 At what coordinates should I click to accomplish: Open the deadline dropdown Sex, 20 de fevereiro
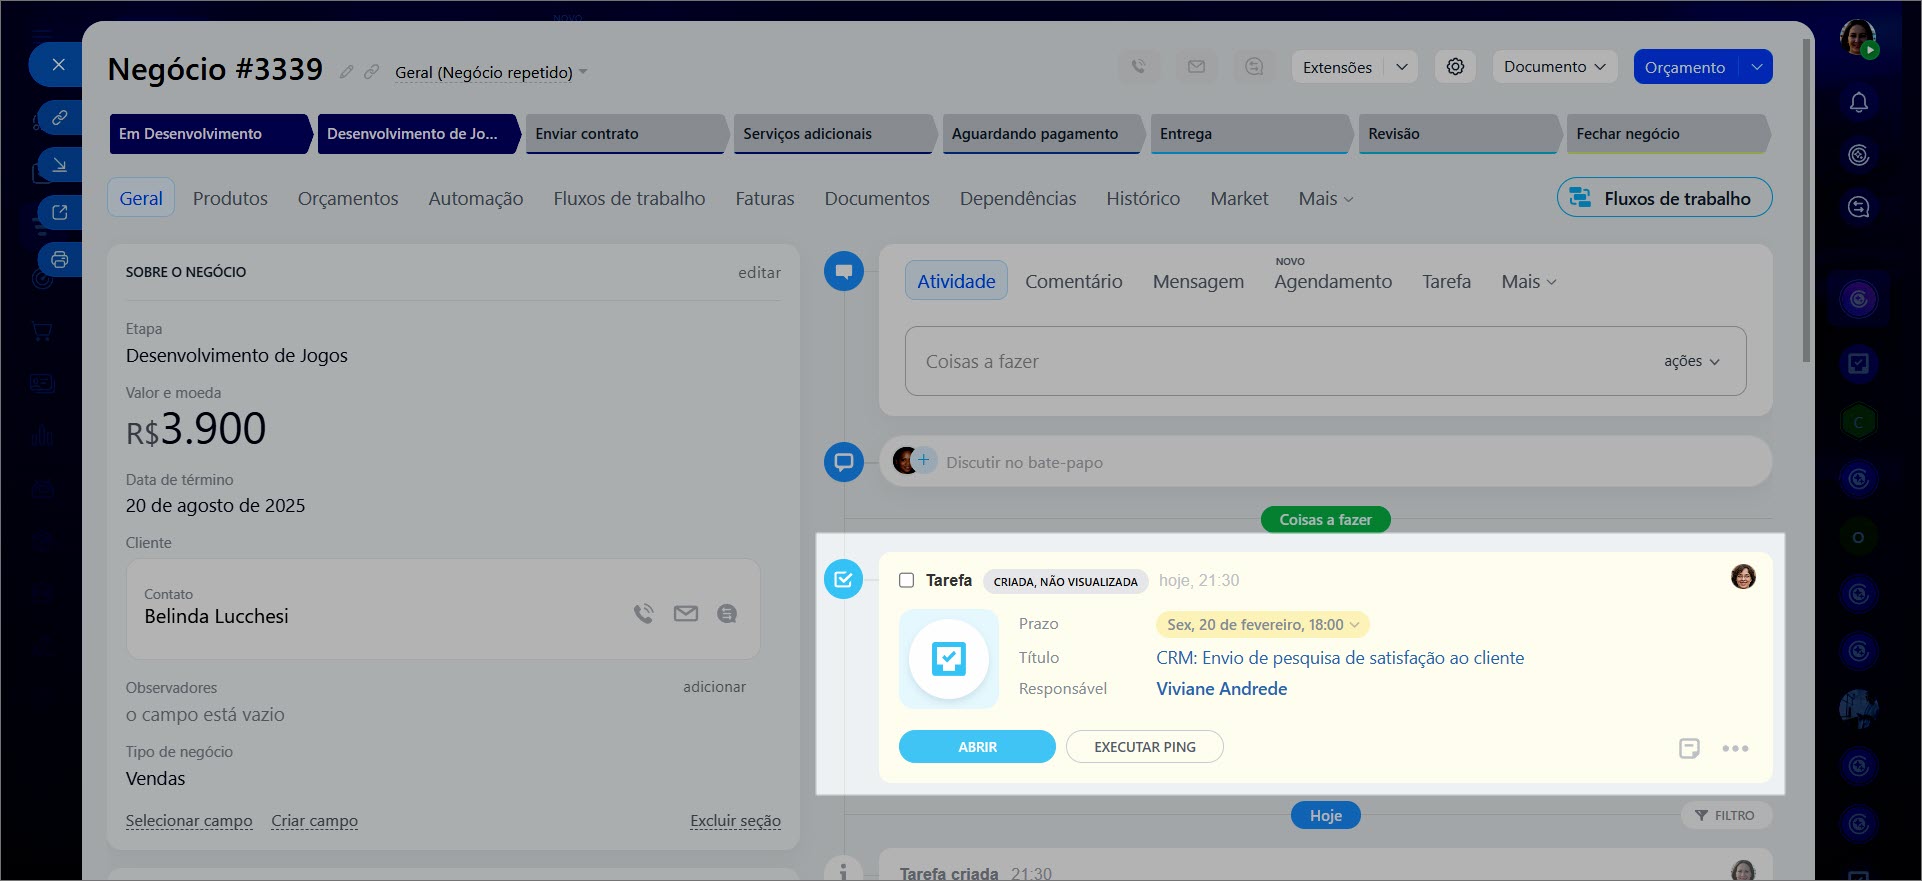tap(1262, 625)
